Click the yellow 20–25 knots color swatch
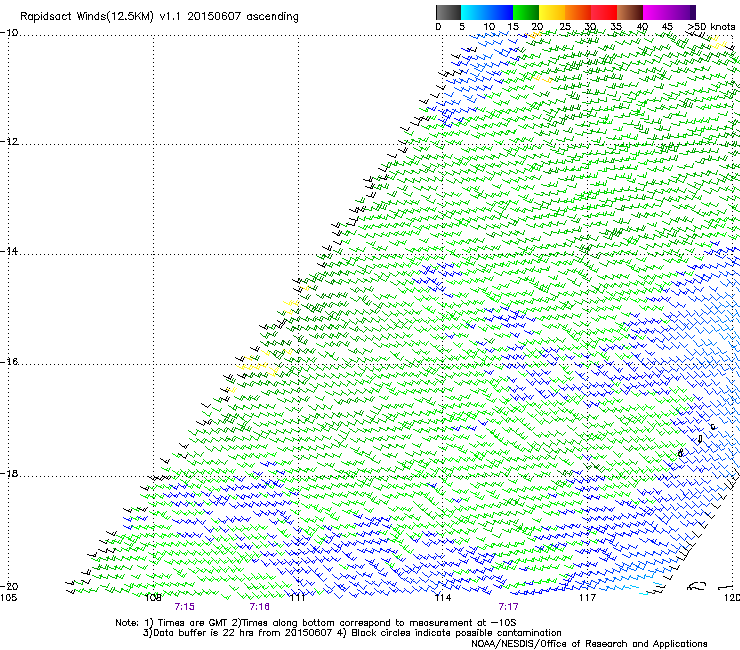This screenshot has width=740, height=650. coord(552,12)
